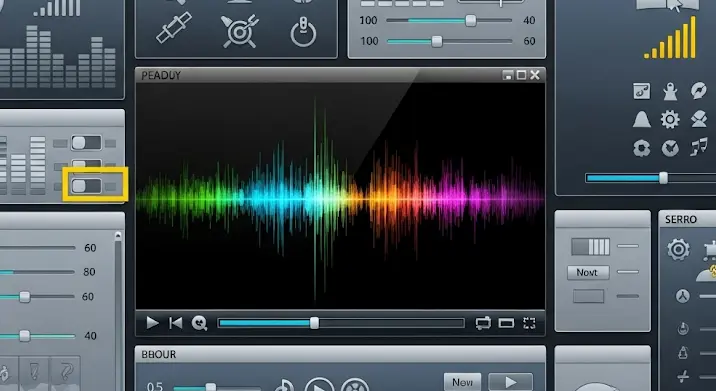
Task: Click the blank button below Novt
Action: [589, 296]
